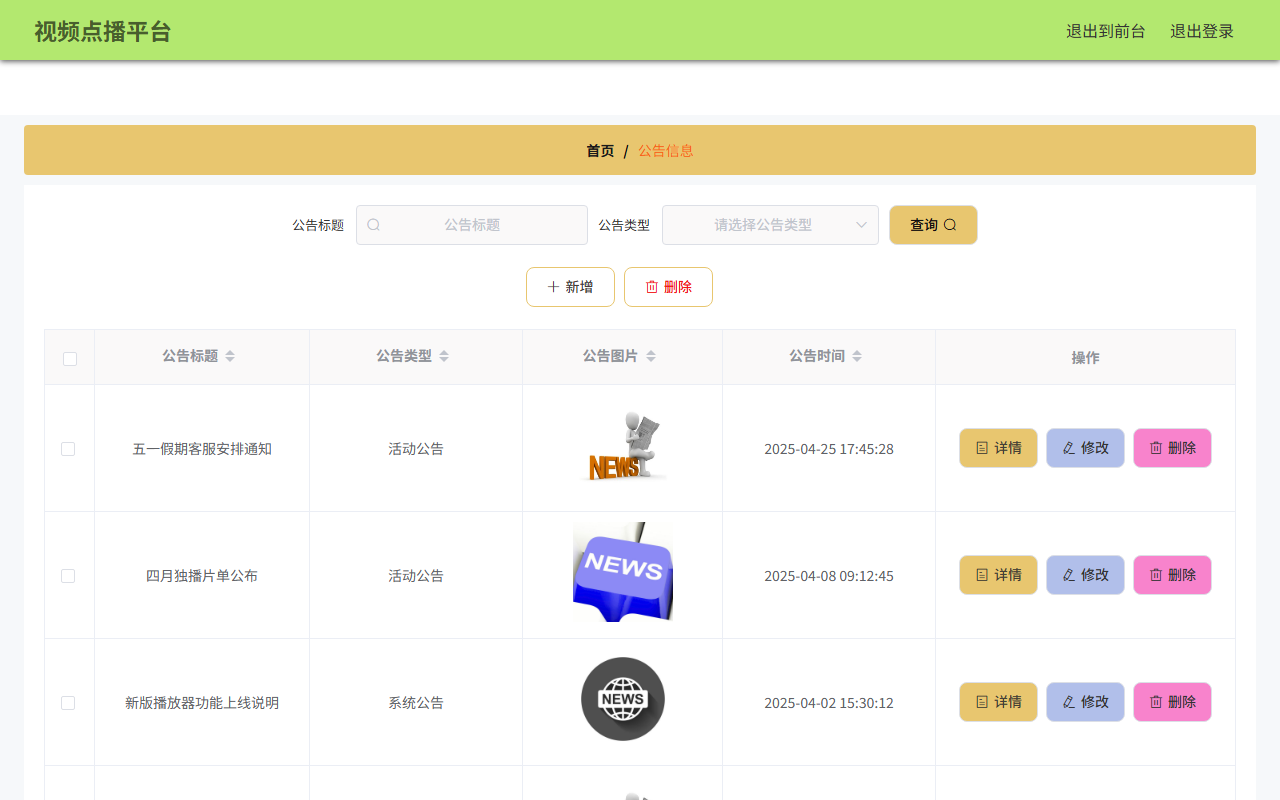Click the 删除 batch delete button above the table
1280x800 pixels.
pos(668,287)
